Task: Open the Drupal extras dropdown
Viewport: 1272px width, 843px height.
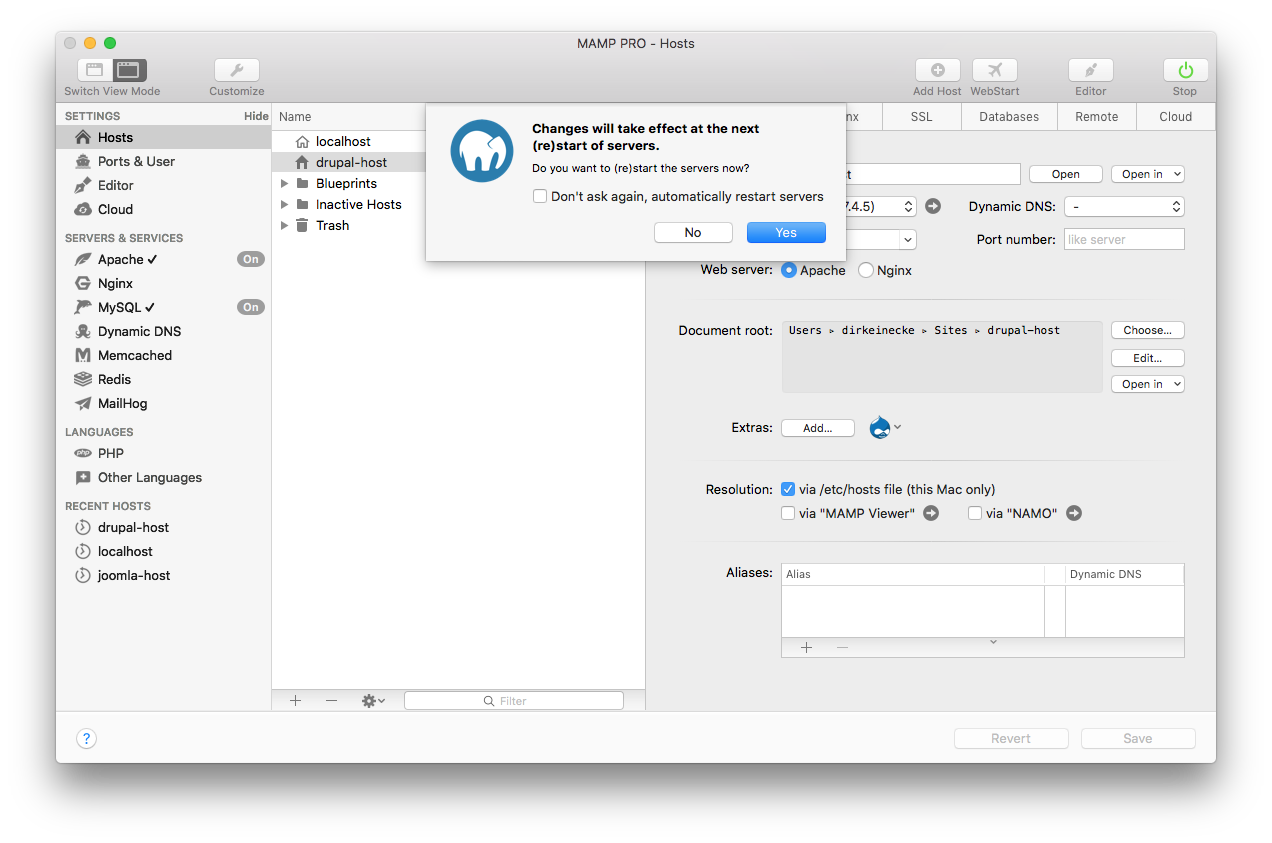Action: point(884,427)
